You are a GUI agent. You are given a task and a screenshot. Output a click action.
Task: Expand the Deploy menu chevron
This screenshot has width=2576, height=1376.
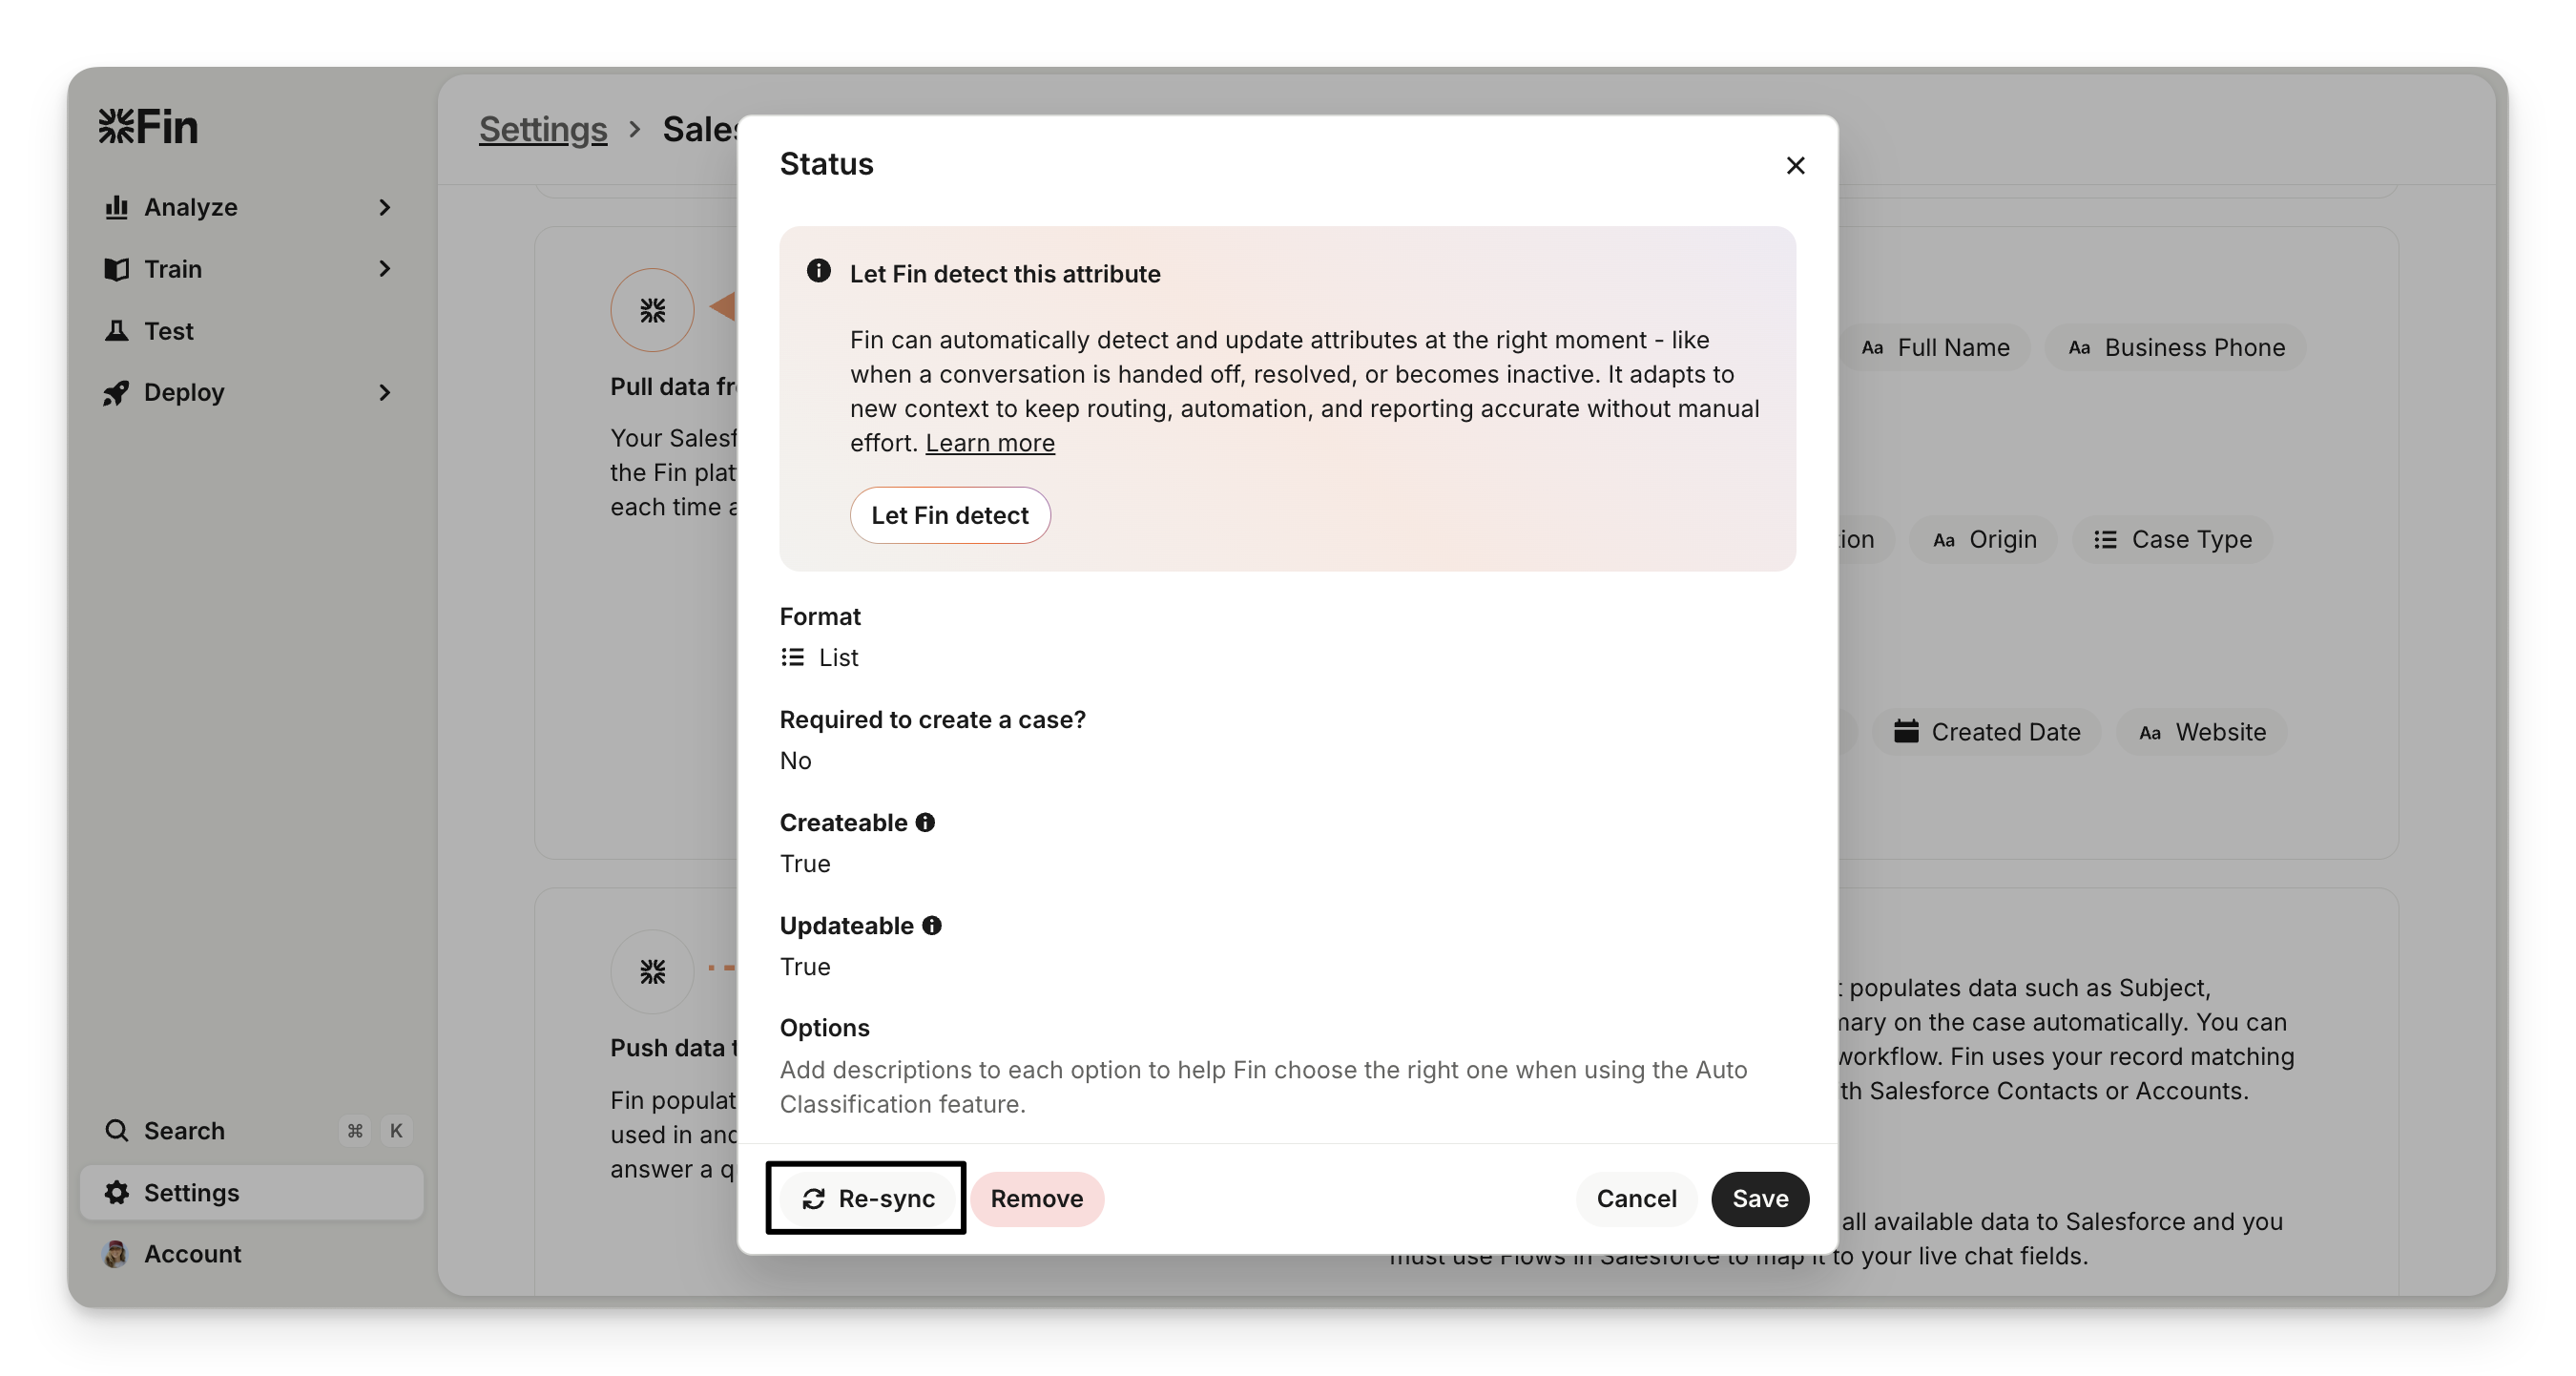[384, 393]
